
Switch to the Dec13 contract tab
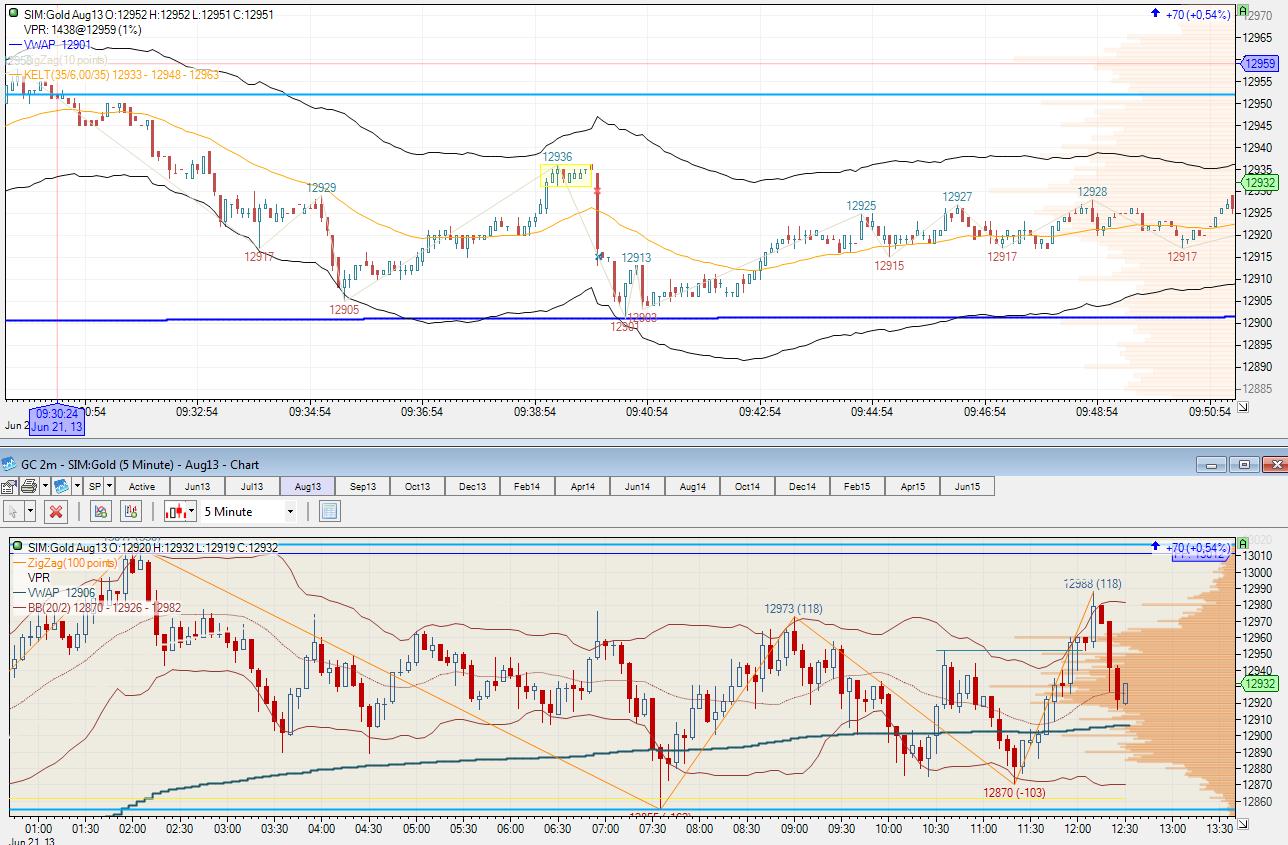tap(472, 486)
